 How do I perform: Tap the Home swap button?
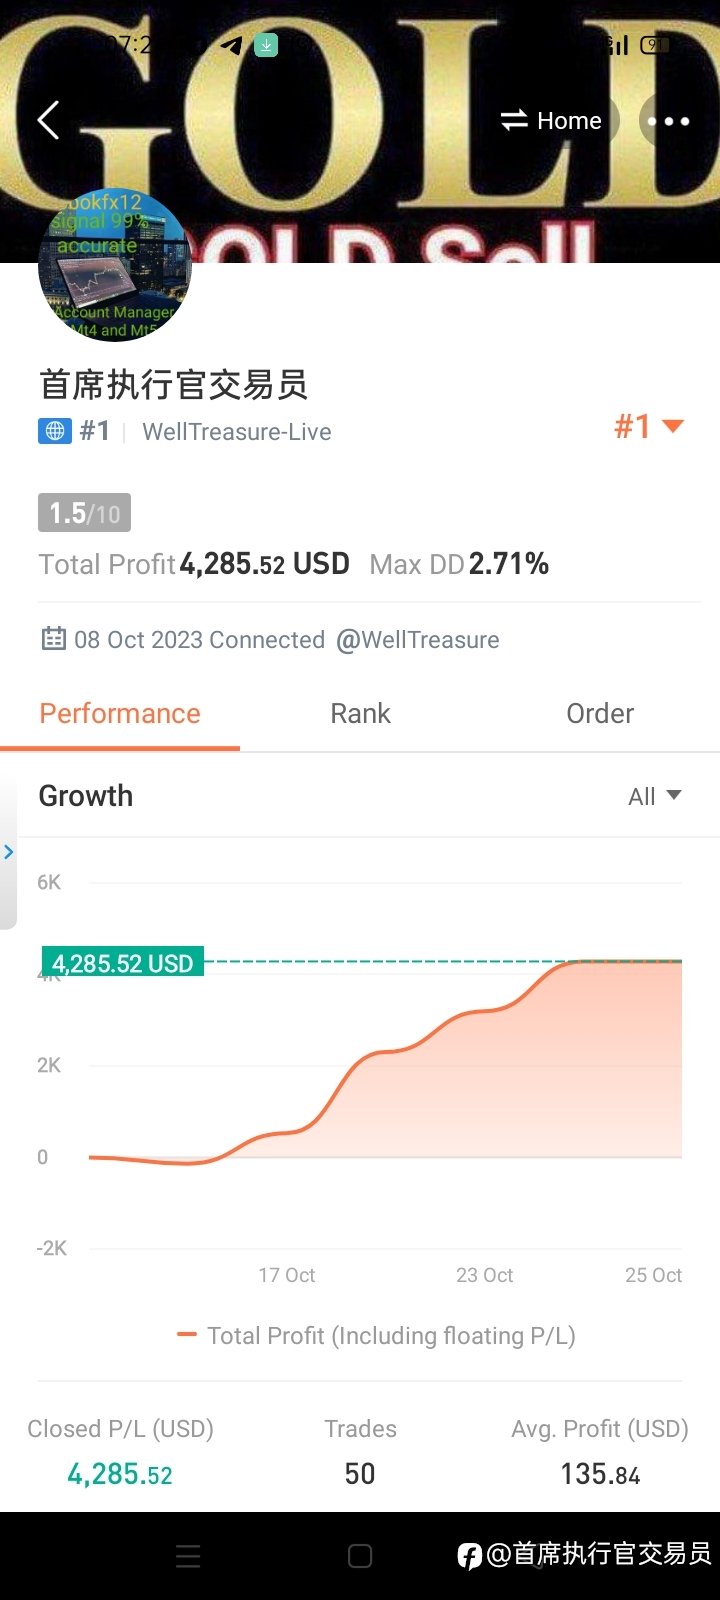551,121
